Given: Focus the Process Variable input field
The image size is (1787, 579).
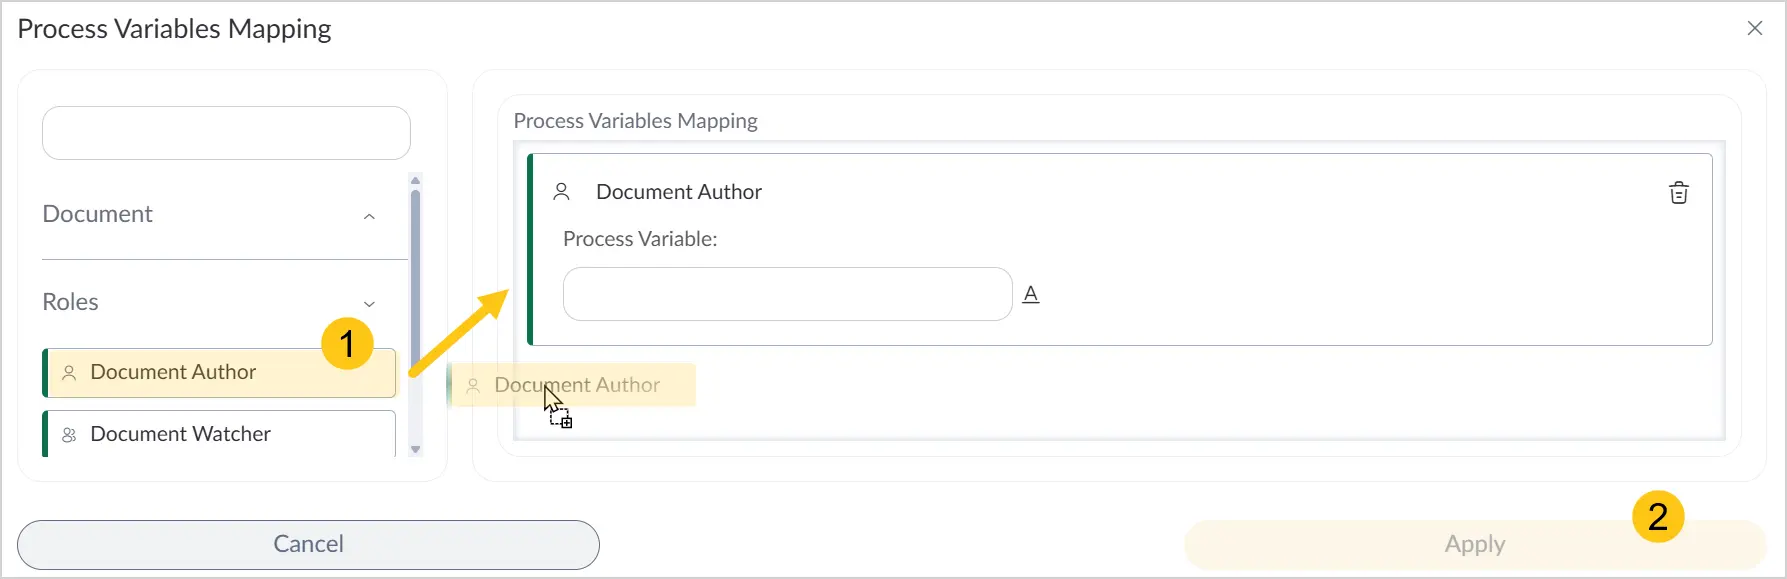Looking at the screenshot, I should [x=788, y=294].
